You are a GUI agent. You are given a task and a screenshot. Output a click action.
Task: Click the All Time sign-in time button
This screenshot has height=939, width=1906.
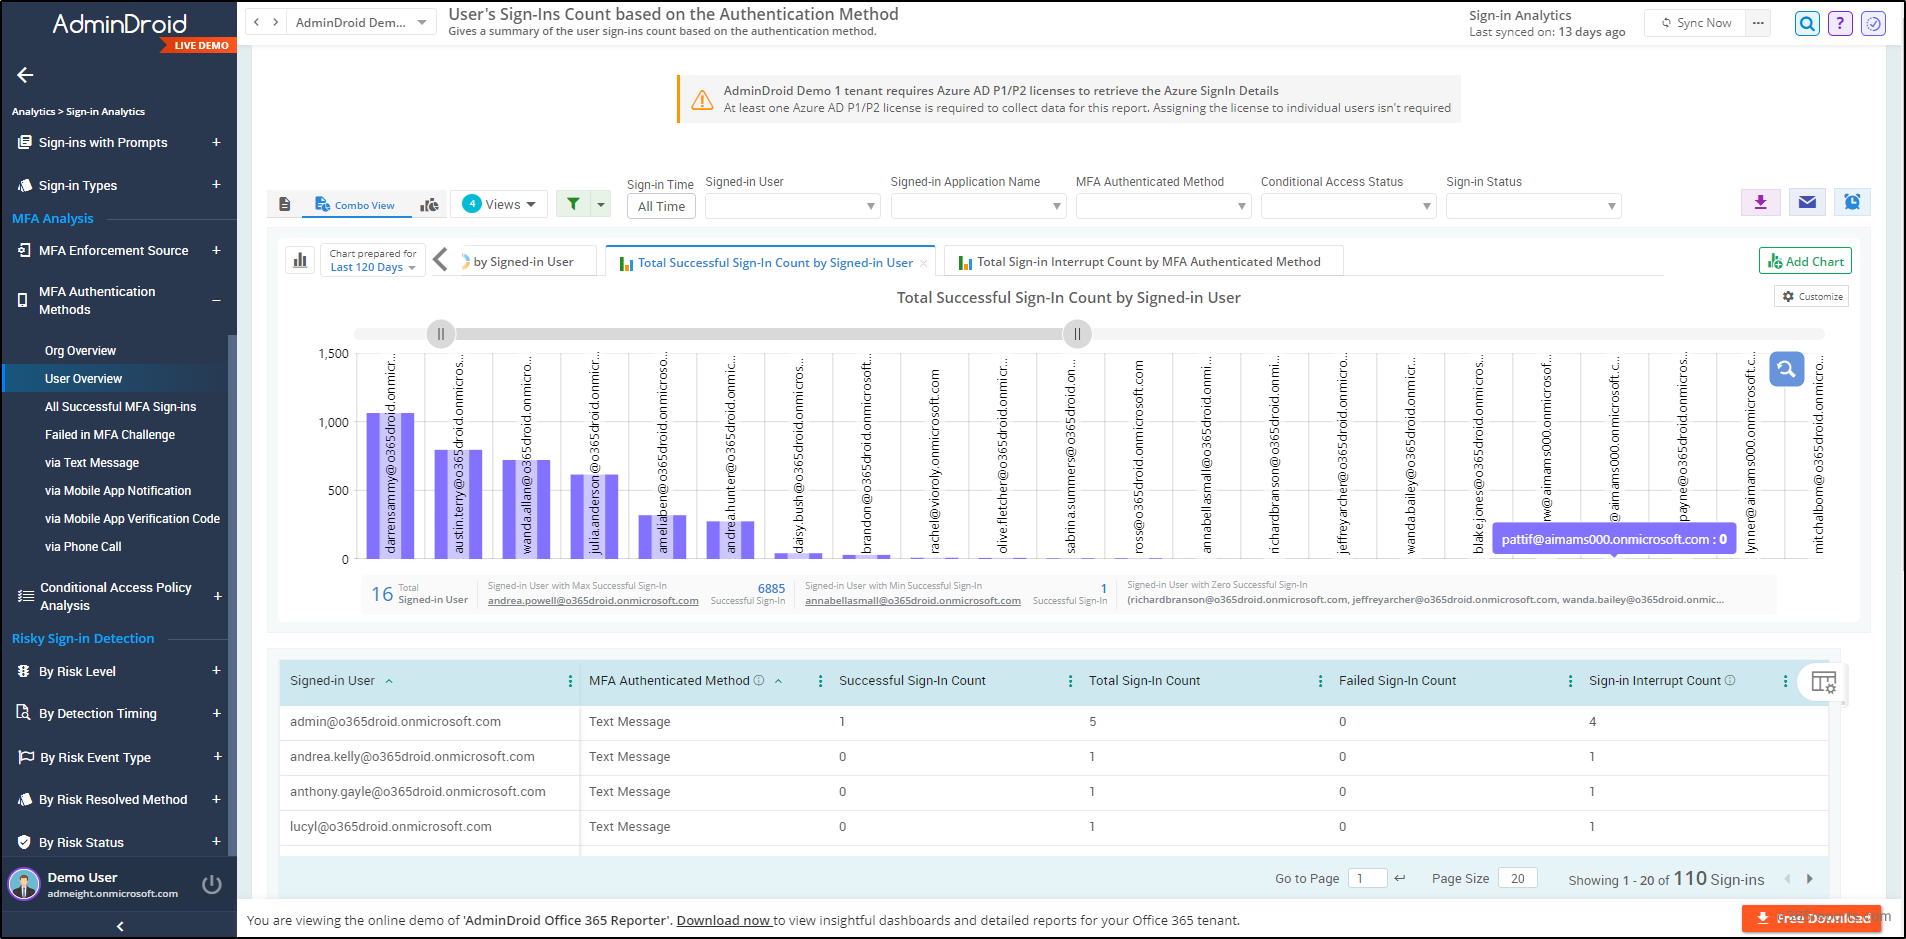661,206
